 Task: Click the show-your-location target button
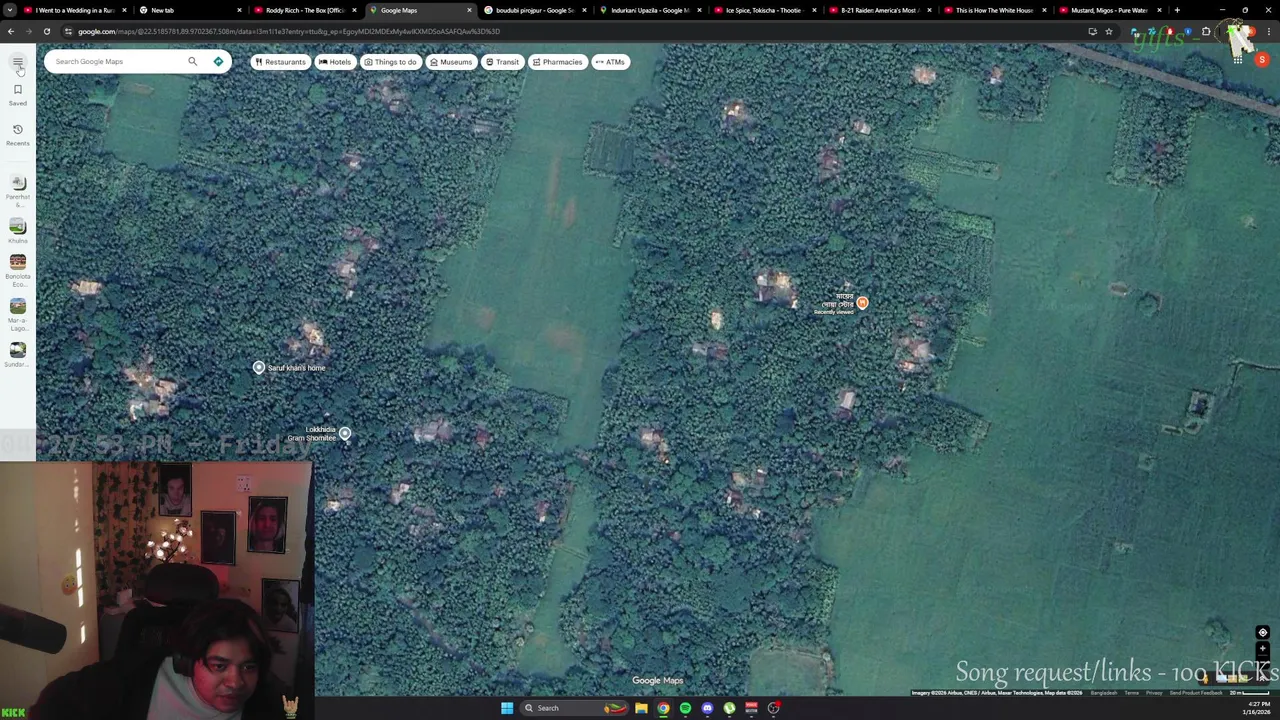pos(1262,633)
